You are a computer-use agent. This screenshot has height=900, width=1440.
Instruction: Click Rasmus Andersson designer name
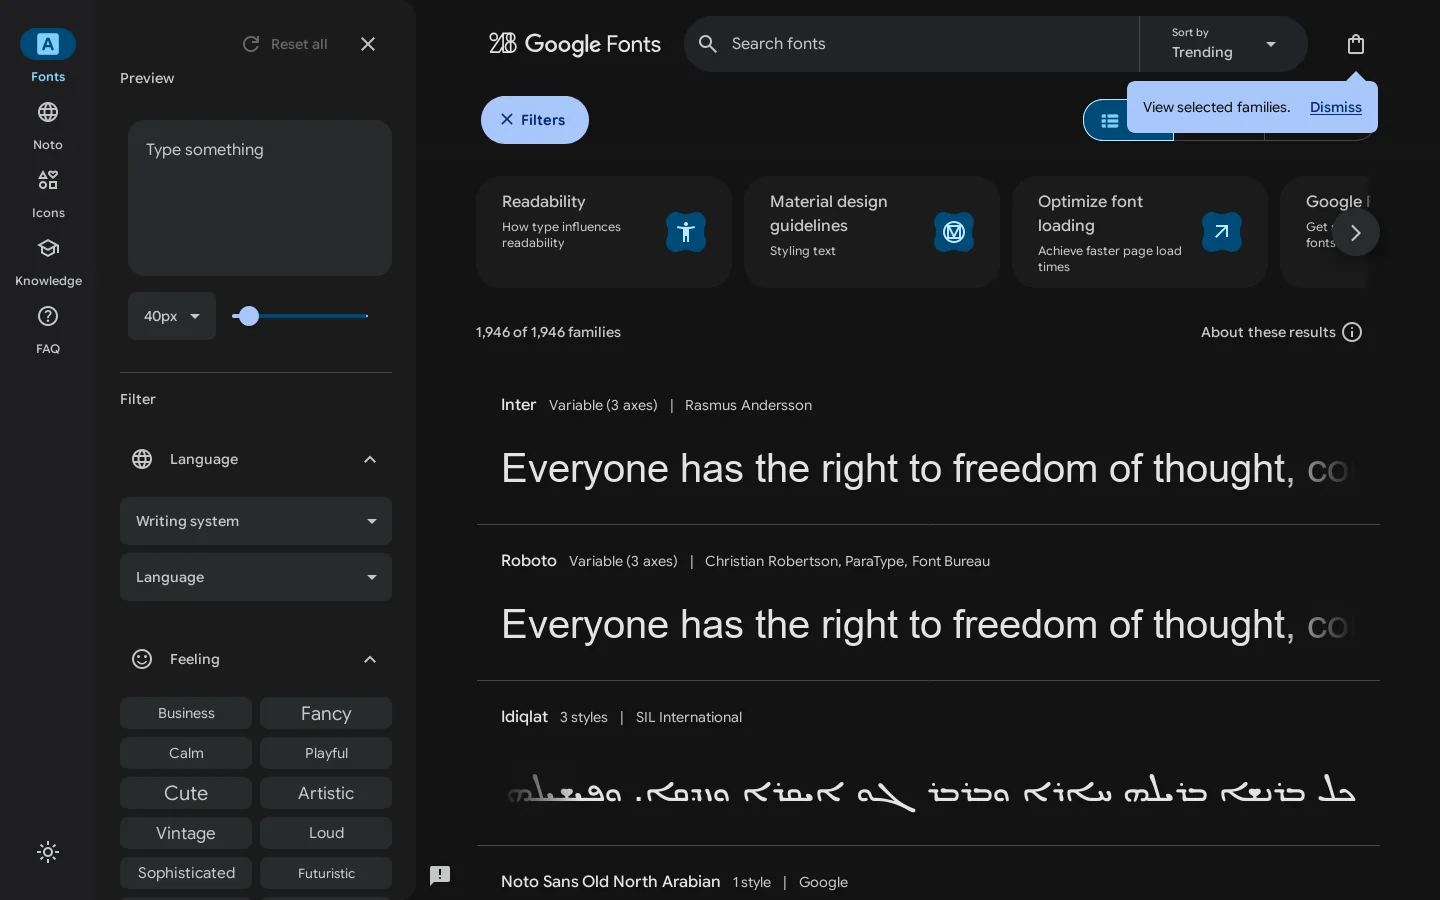748,405
